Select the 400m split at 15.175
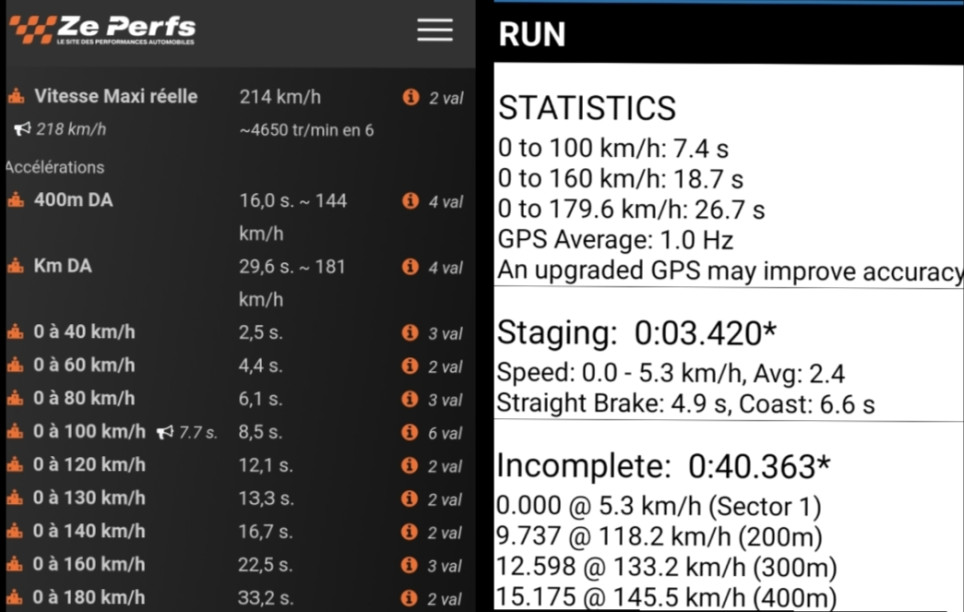The image size is (964, 612). [666, 598]
